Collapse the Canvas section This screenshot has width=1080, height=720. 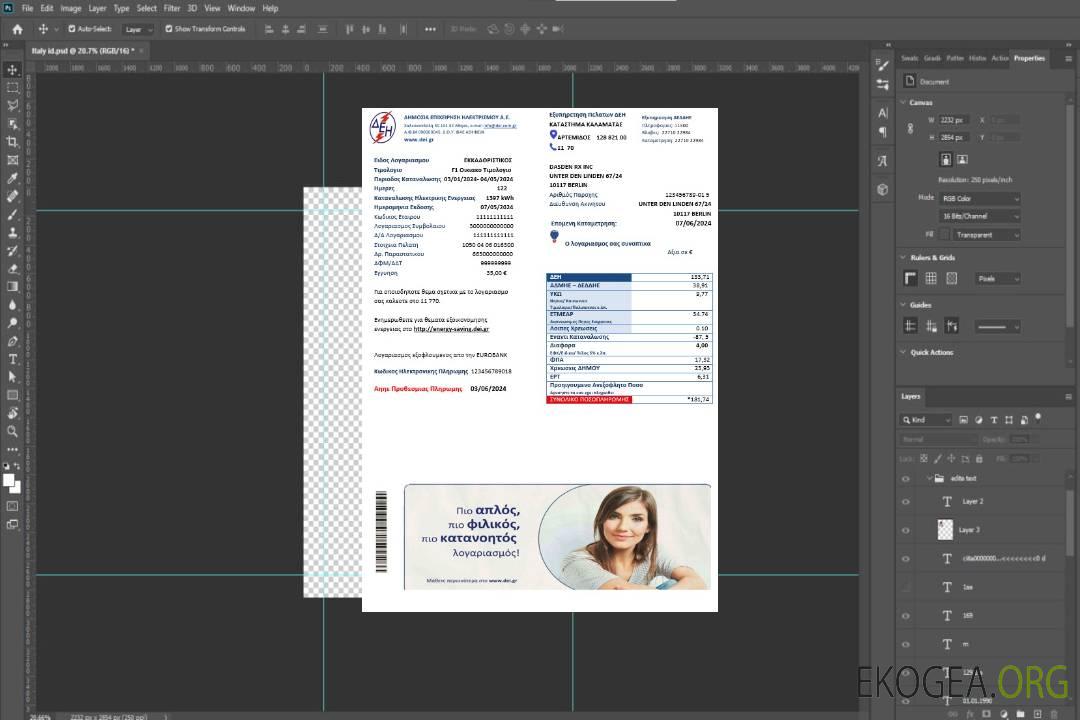(903, 102)
